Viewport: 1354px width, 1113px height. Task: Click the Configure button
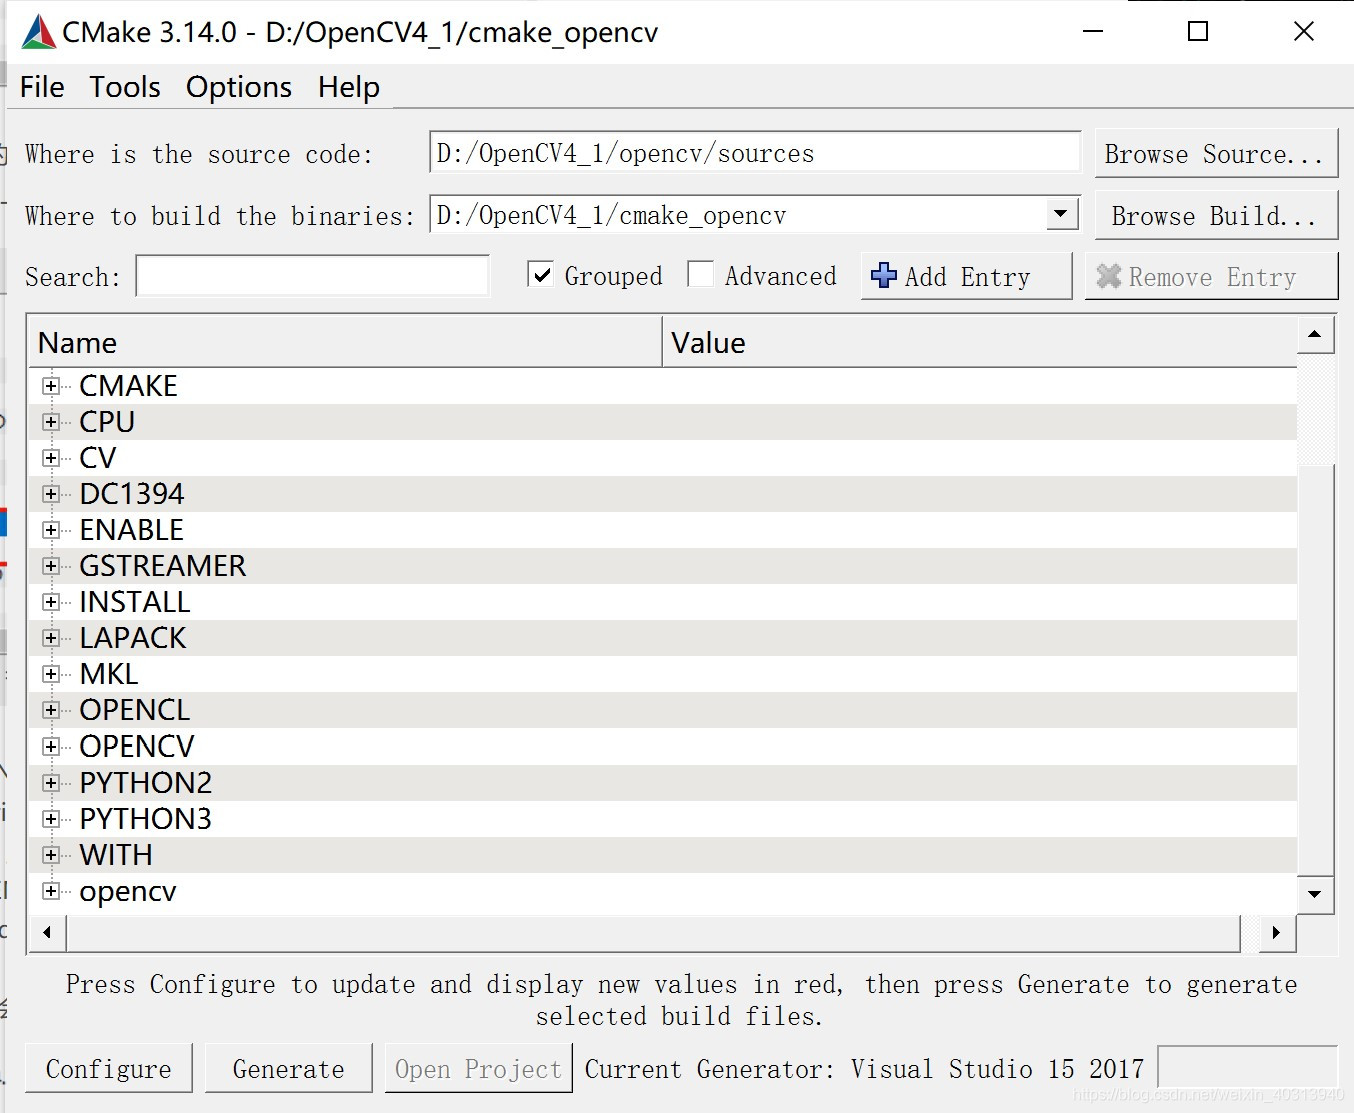[109, 1069]
